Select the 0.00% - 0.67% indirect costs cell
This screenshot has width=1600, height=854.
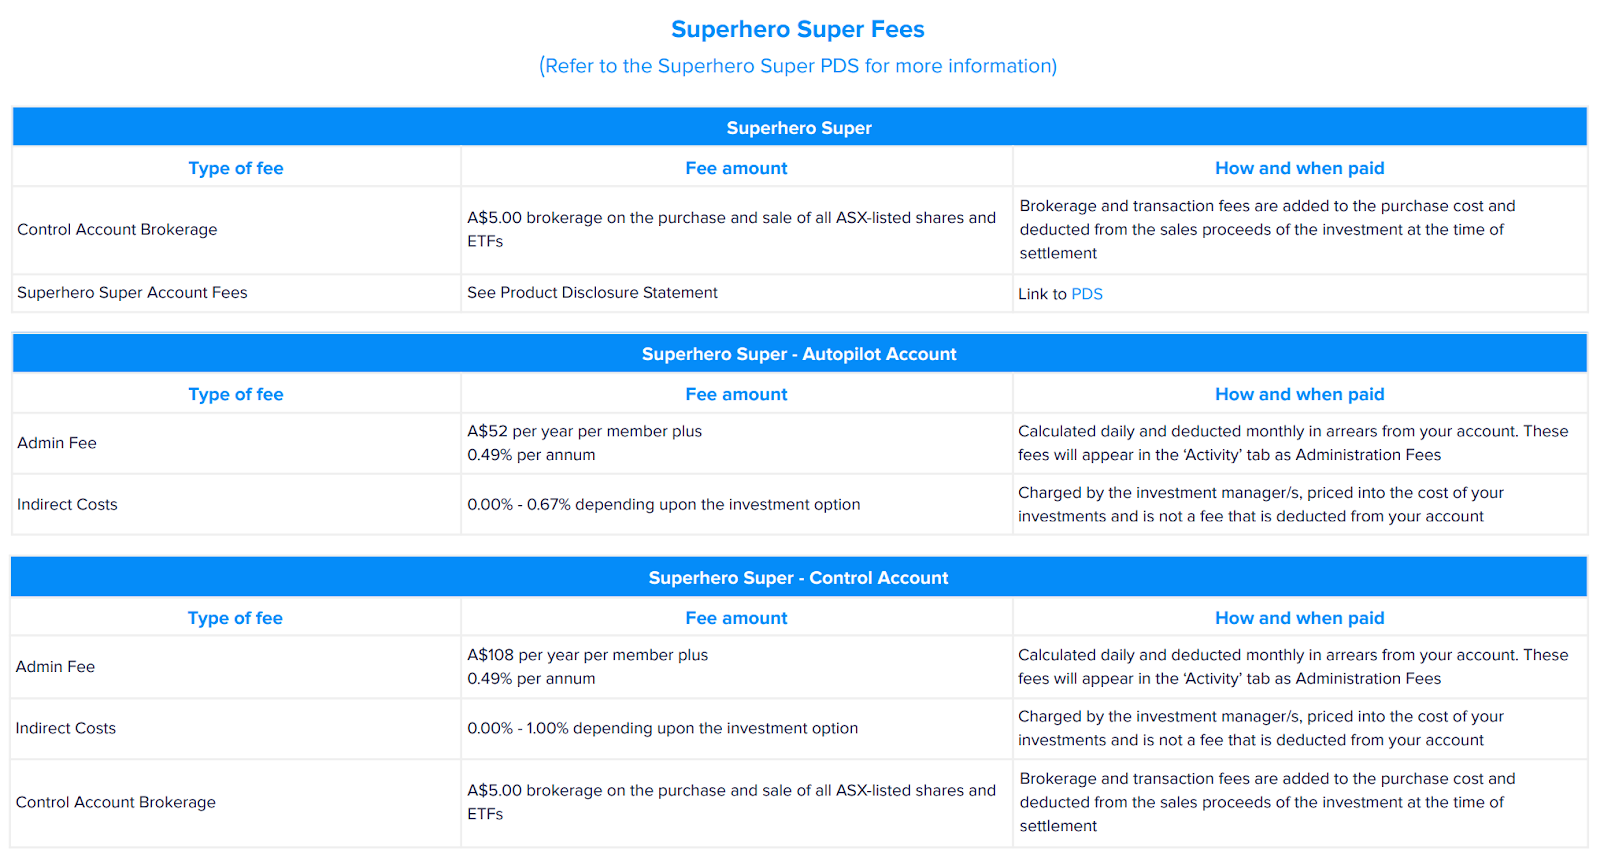pos(663,505)
